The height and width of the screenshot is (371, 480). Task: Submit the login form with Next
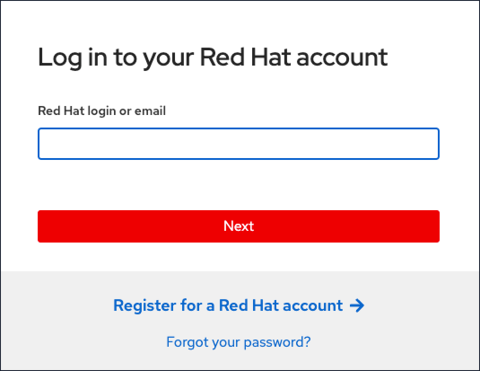[x=239, y=226]
